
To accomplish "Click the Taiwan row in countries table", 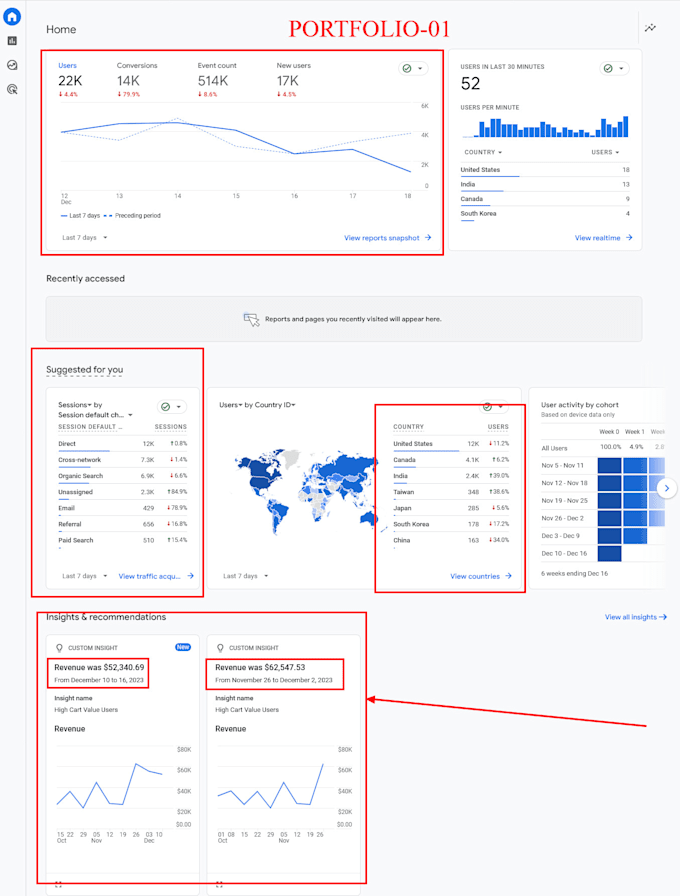I will (451, 492).
